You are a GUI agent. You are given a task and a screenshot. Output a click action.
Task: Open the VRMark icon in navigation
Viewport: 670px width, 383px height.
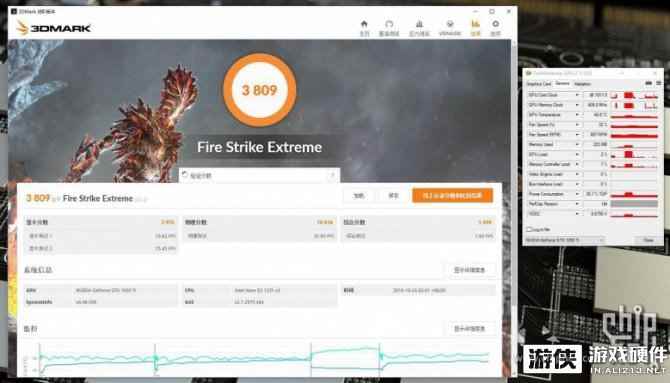tap(450, 28)
